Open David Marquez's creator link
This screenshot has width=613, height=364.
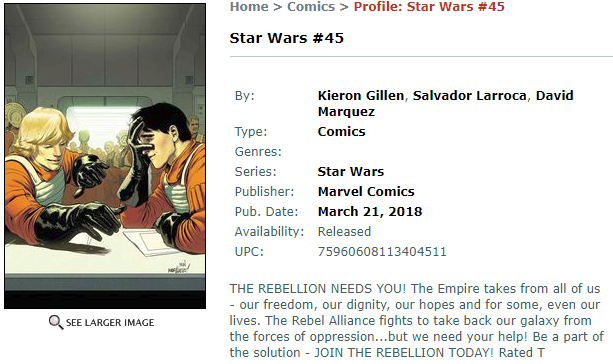point(446,103)
